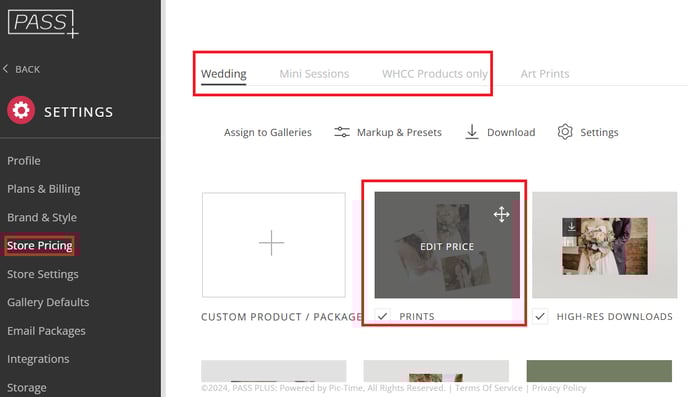This screenshot has width=688, height=397.
Task: Switch to the Wedding tab
Action: pyautogui.click(x=224, y=74)
